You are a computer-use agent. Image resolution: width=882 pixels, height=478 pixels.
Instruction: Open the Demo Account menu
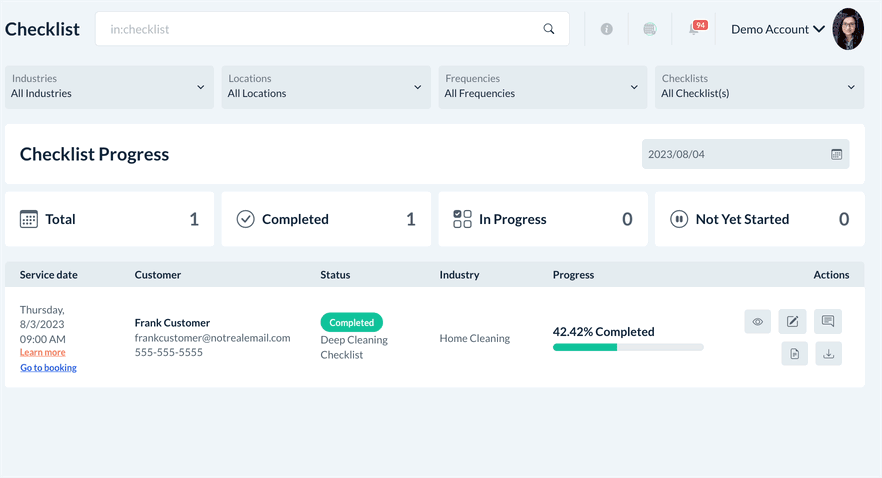point(777,29)
